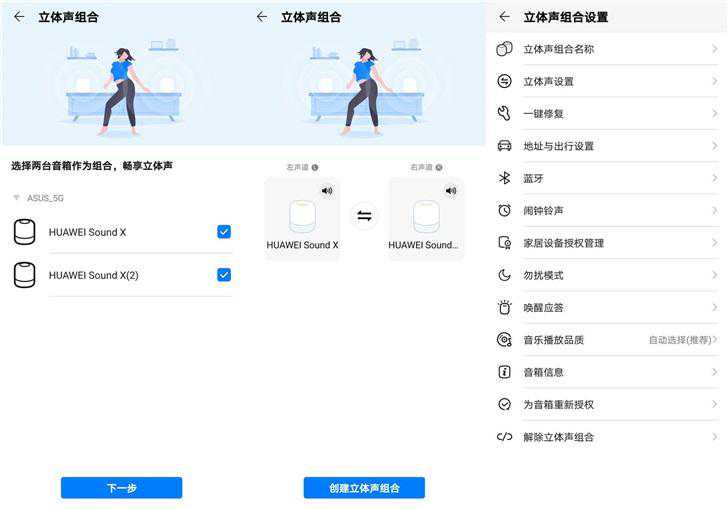Uncheck the HUAWEI Sound X(2) checkbox
This screenshot has height=509, width=728.
224,275
